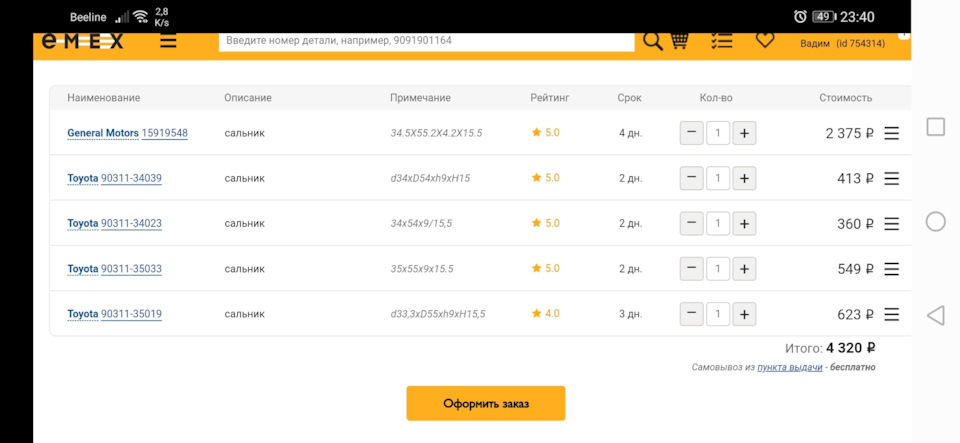Click the Emex logo

[x=83, y=41]
